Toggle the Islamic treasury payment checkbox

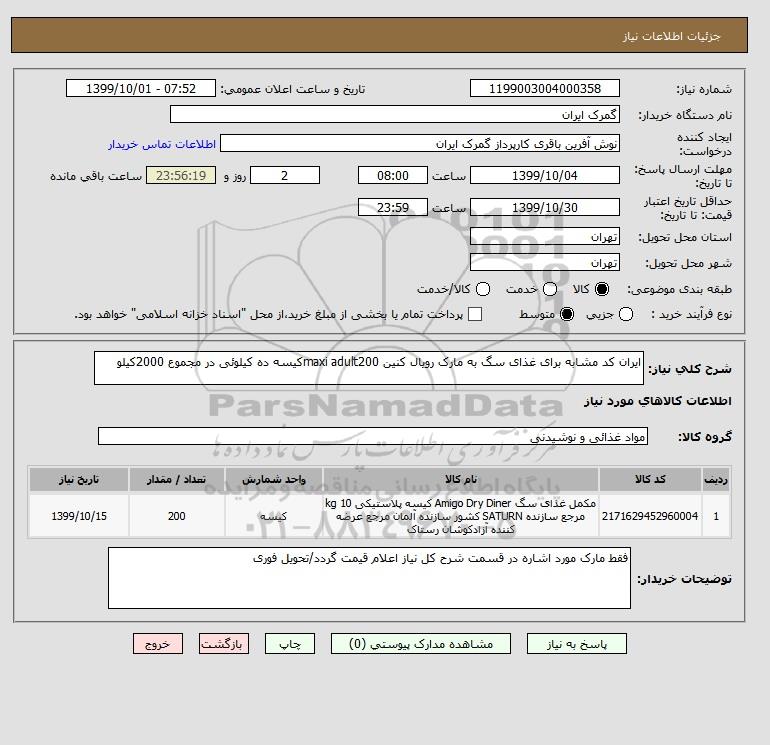(475, 314)
